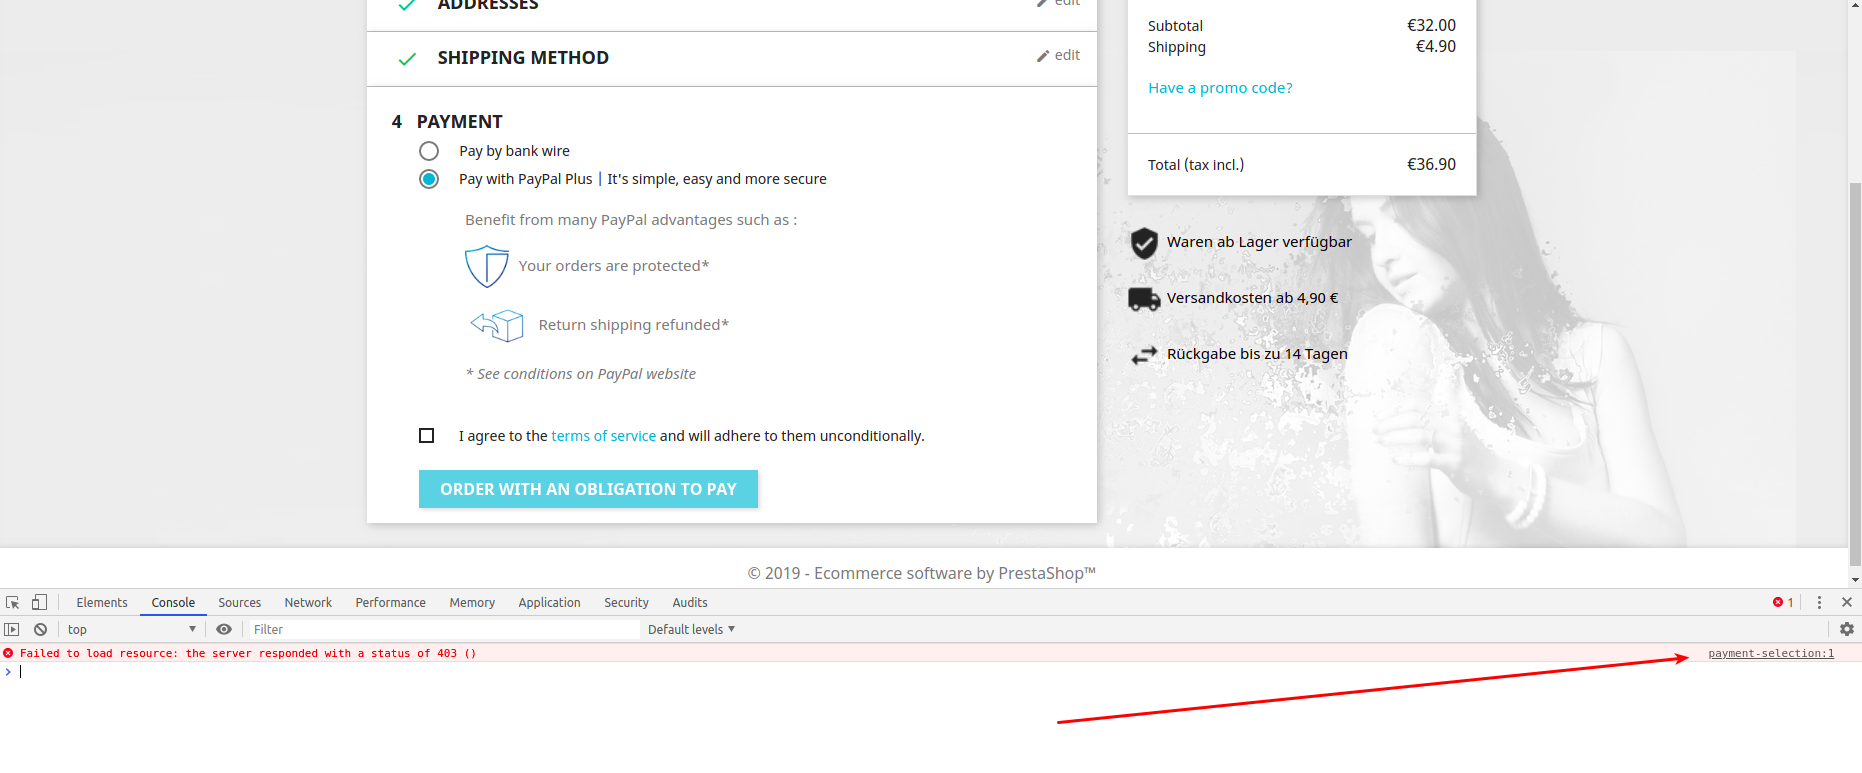
Task: Expand the Default levels dropdown
Action: click(x=691, y=629)
